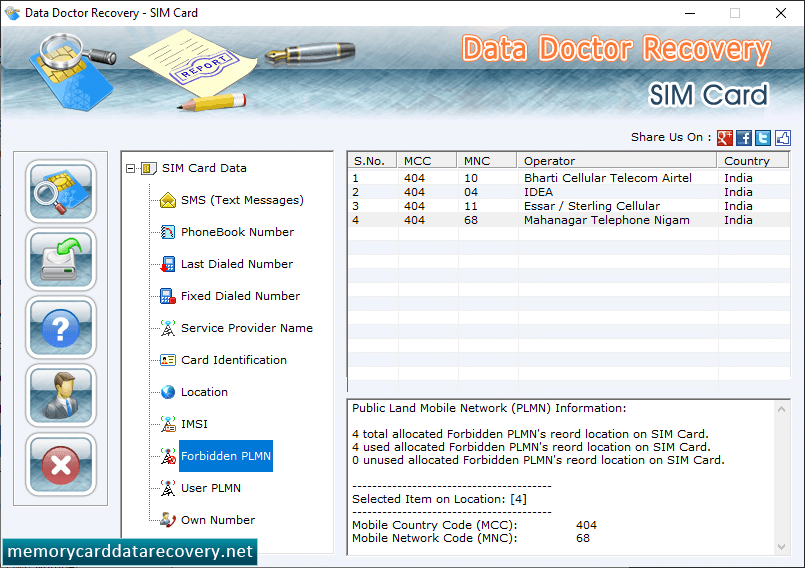Click the thumbs-up like icon

pos(782,138)
